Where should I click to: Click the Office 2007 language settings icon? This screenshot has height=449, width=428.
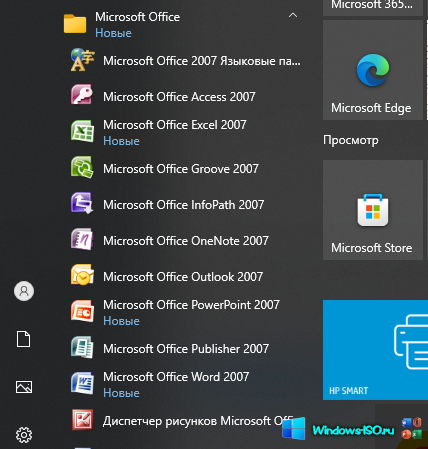pos(82,60)
